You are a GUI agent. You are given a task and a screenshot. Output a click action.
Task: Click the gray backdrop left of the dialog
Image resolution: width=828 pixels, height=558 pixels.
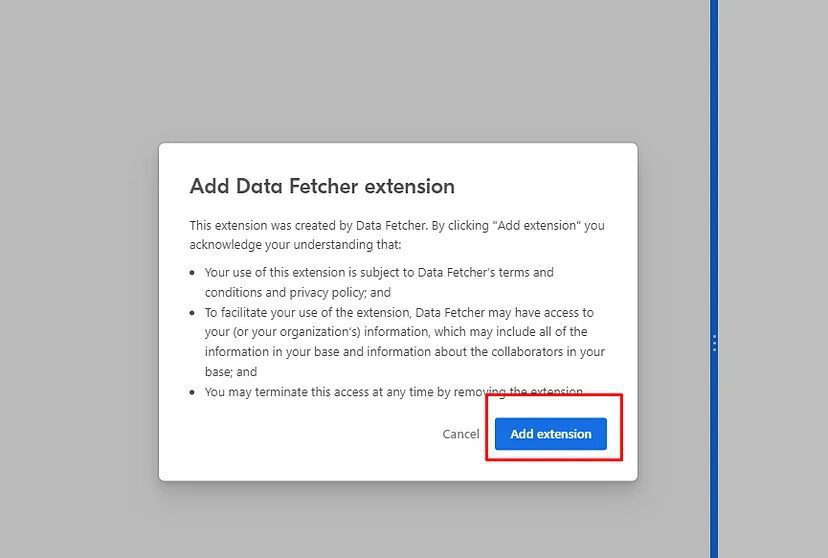80,300
